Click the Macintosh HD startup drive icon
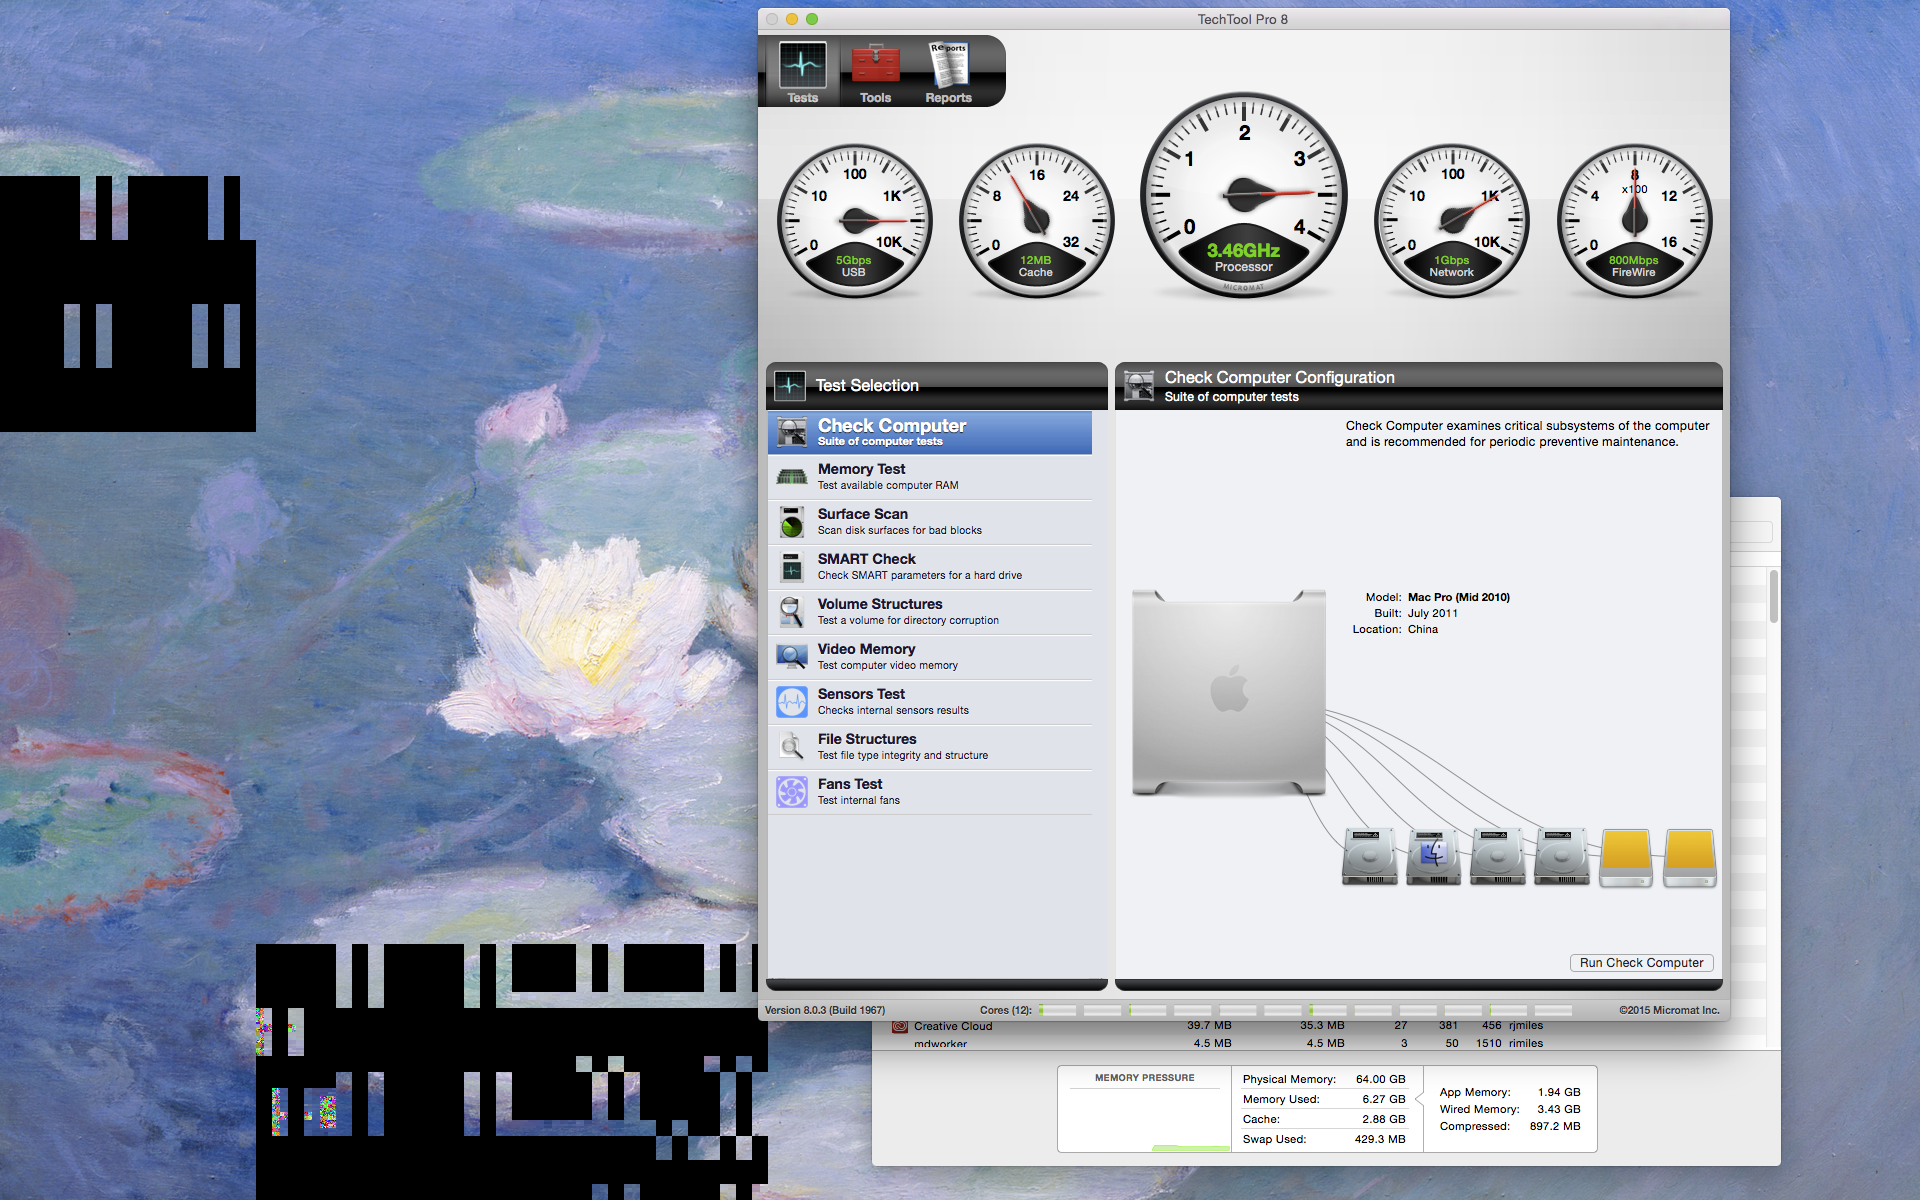The image size is (1920, 1200). [x=1433, y=856]
